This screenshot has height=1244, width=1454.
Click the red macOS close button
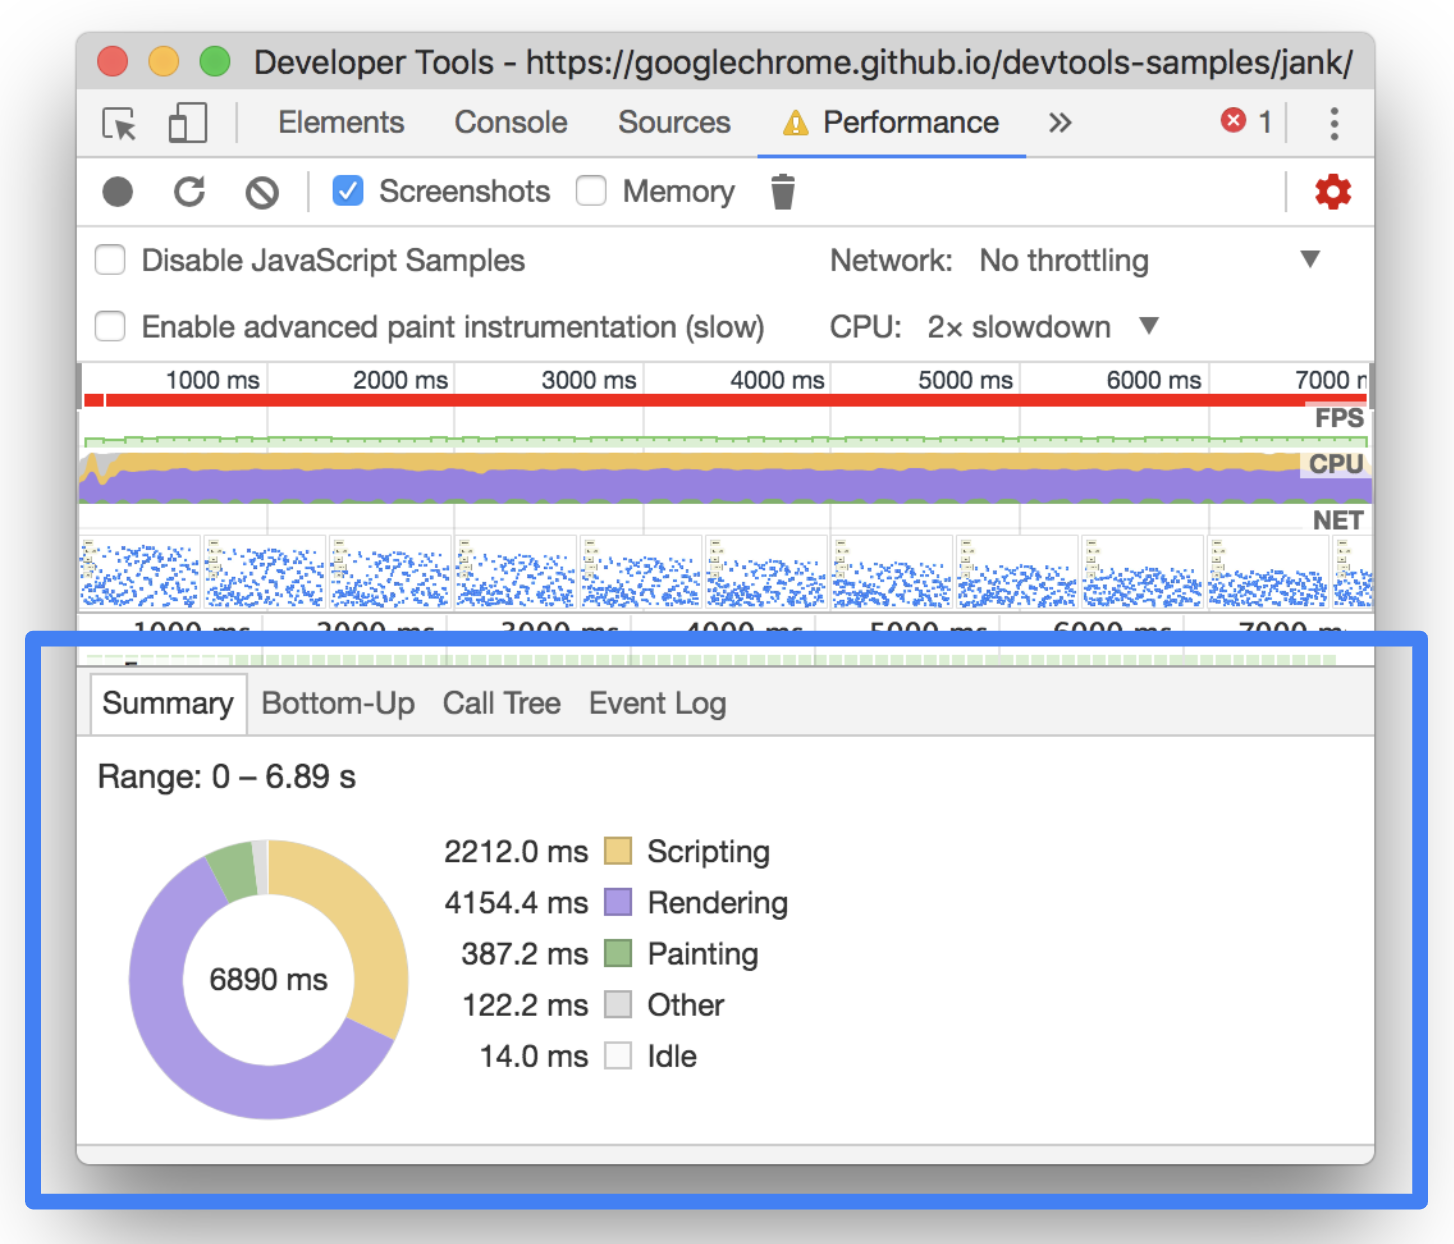click(112, 62)
